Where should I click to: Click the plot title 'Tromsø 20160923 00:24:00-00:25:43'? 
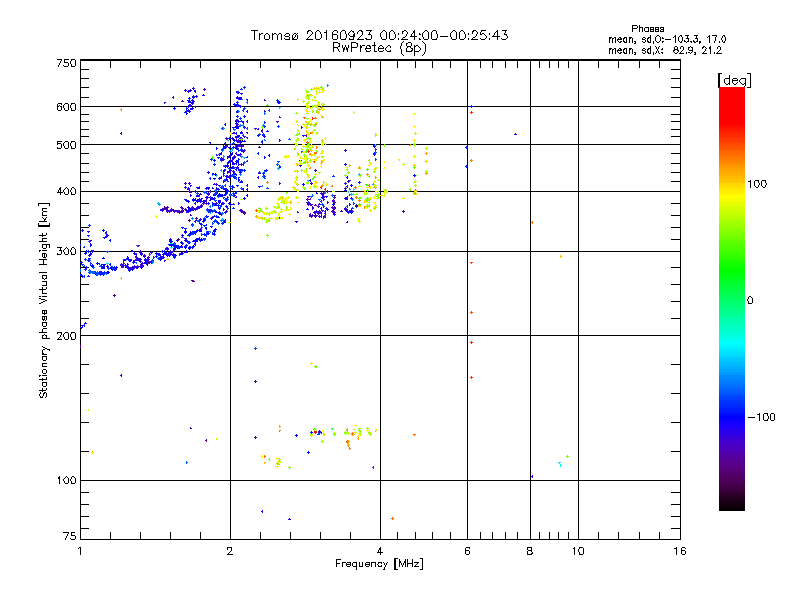pyautogui.click(x=379, y=35)
